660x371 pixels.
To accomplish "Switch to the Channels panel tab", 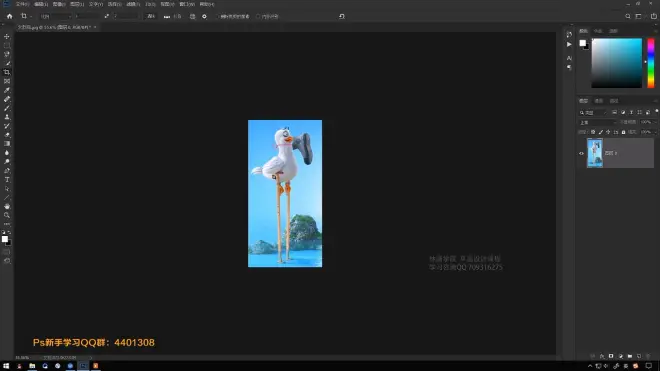I will point(599,101).
